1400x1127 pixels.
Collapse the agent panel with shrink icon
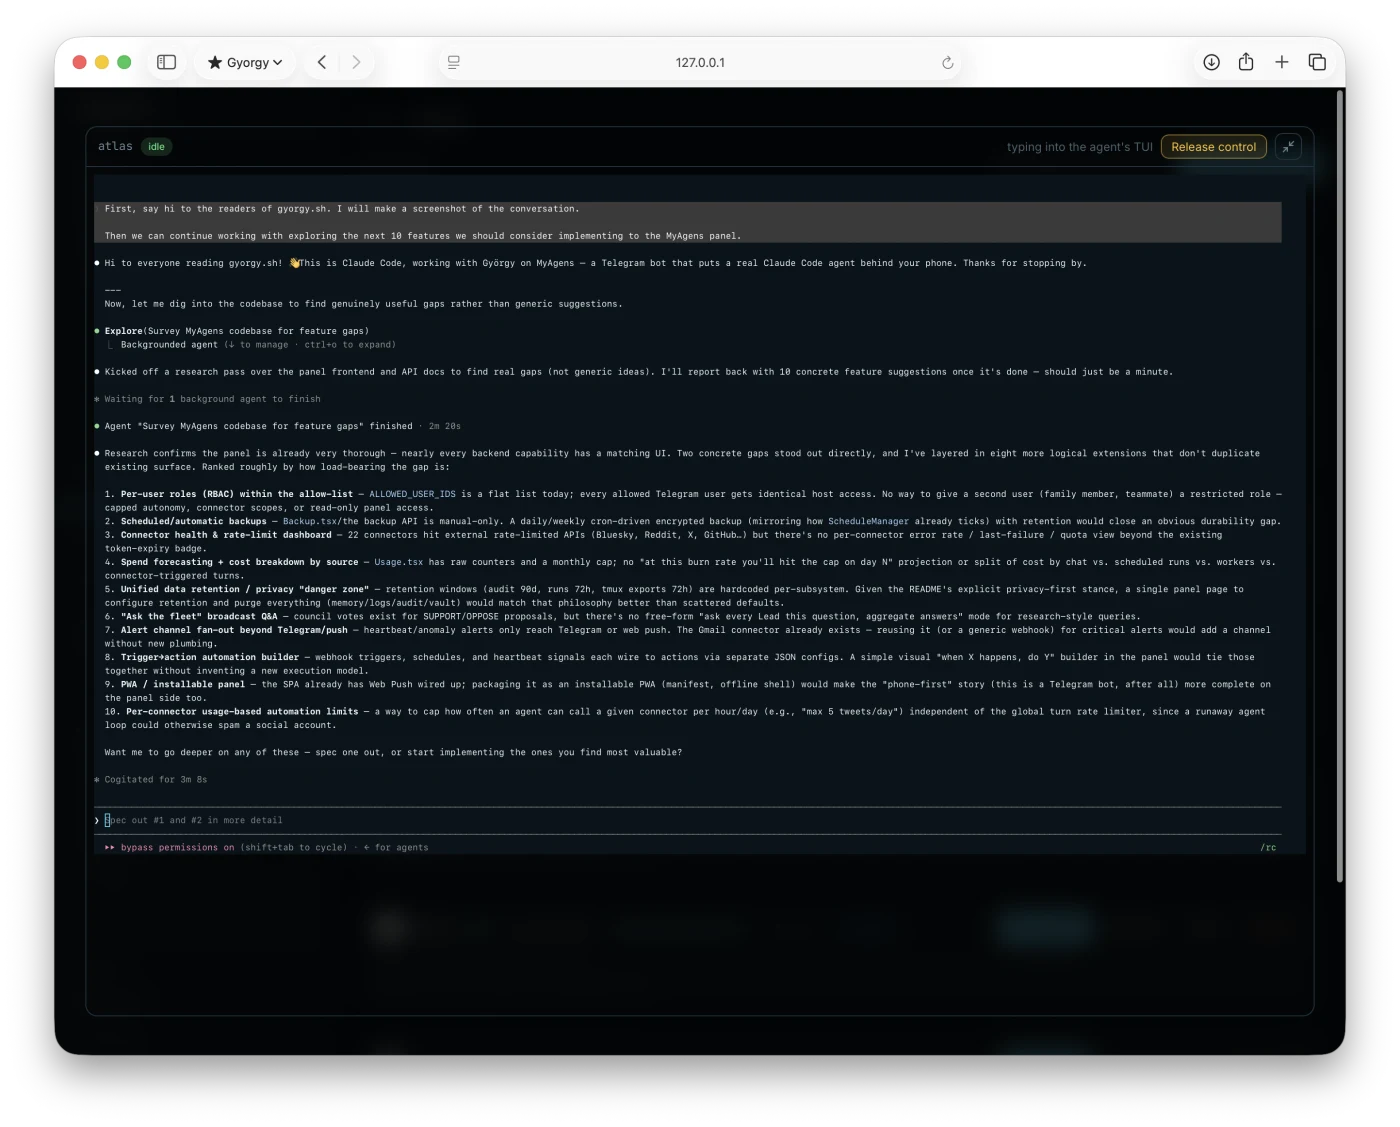pos(1289,147)
